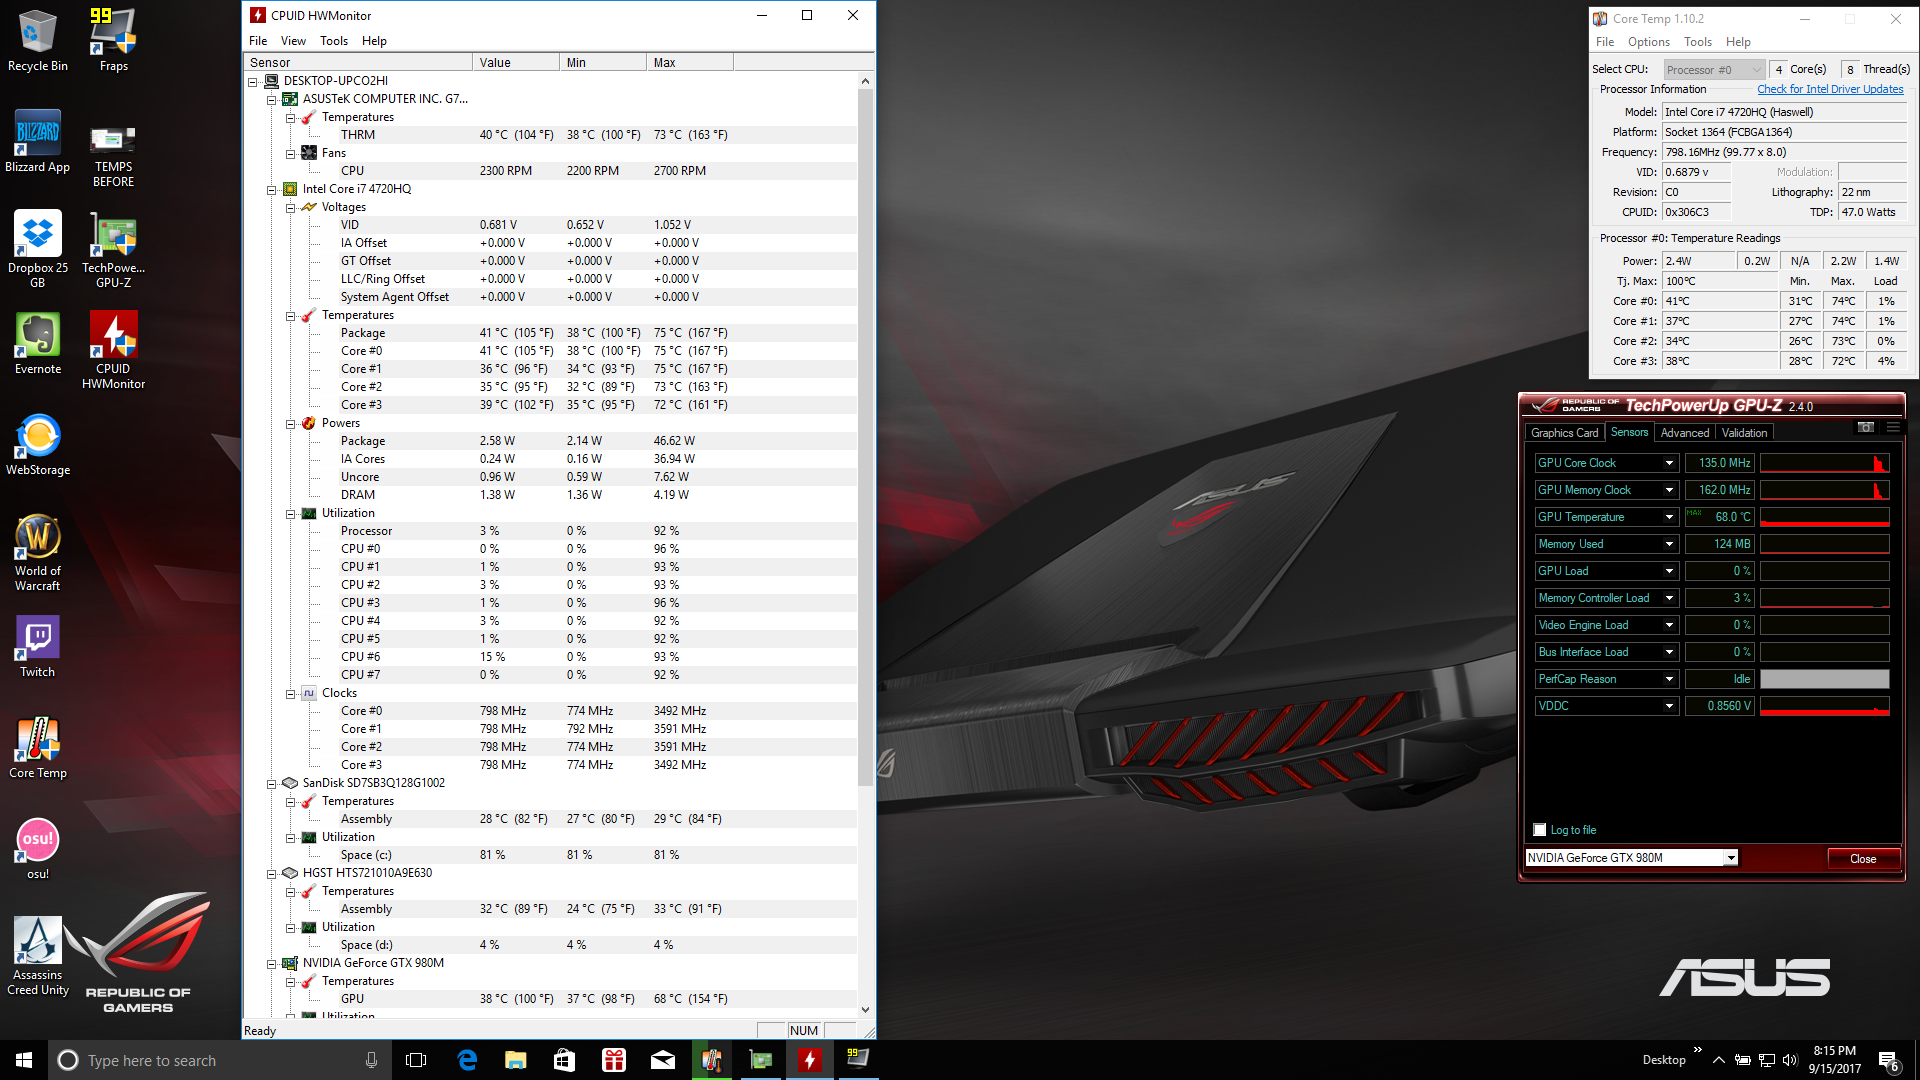Switch to GPU-Z Validation tab
1920x1080 pixels.
(x=1744, y=433)
